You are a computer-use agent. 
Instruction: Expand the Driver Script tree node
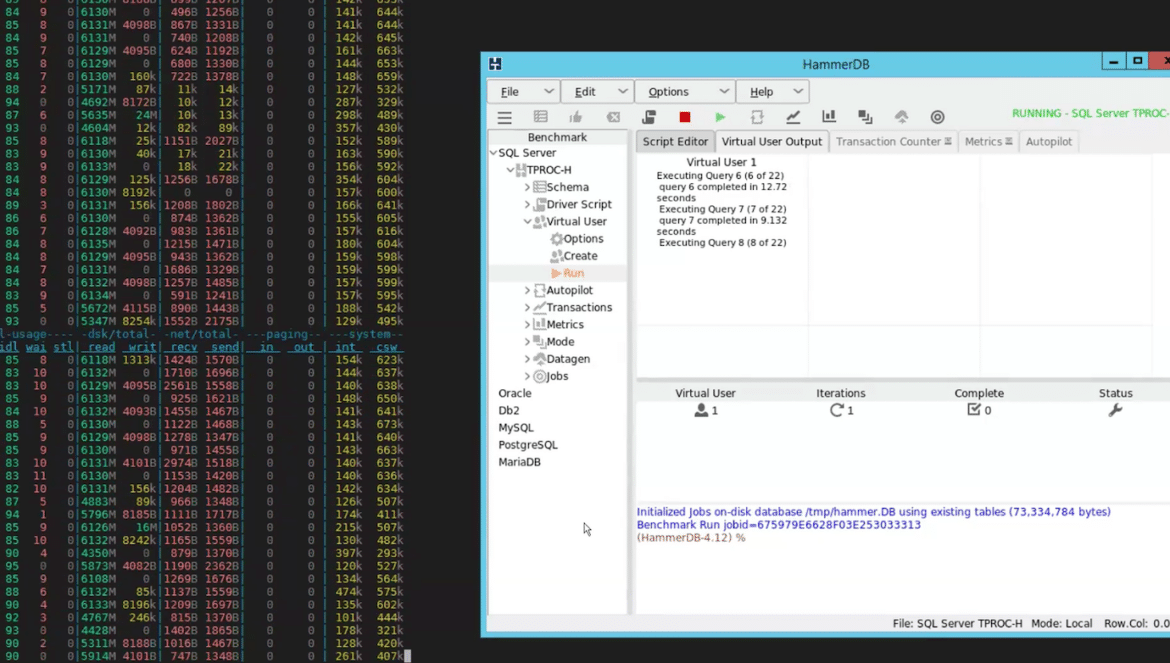point(528,204)
